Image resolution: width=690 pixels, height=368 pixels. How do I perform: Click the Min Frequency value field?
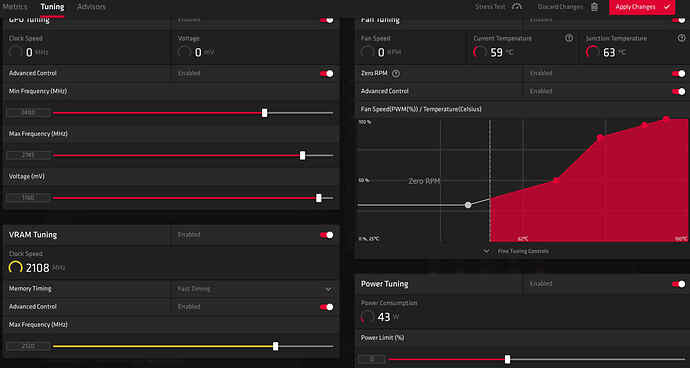[x=29, y=113]
